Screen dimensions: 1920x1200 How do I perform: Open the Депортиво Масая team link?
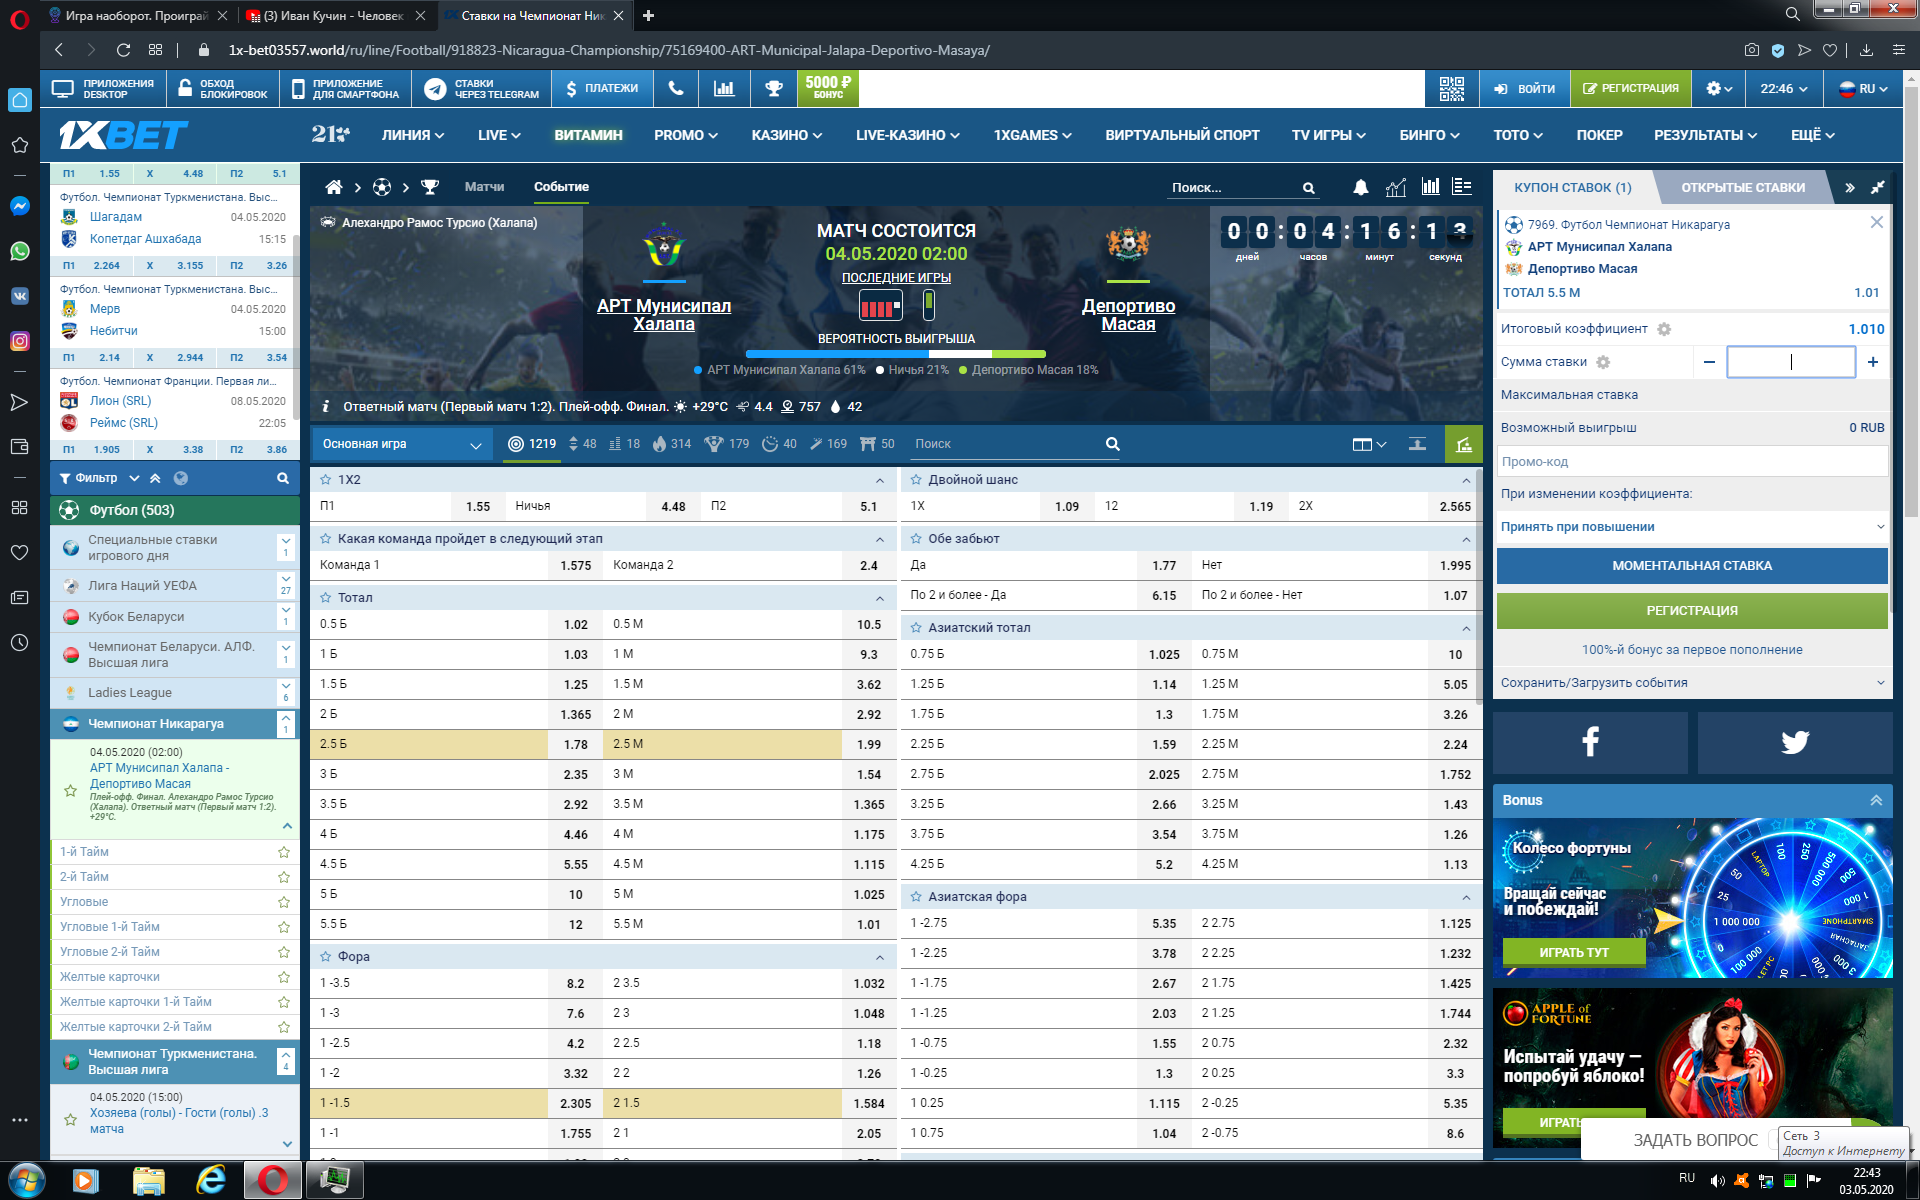click(1128, 314)
